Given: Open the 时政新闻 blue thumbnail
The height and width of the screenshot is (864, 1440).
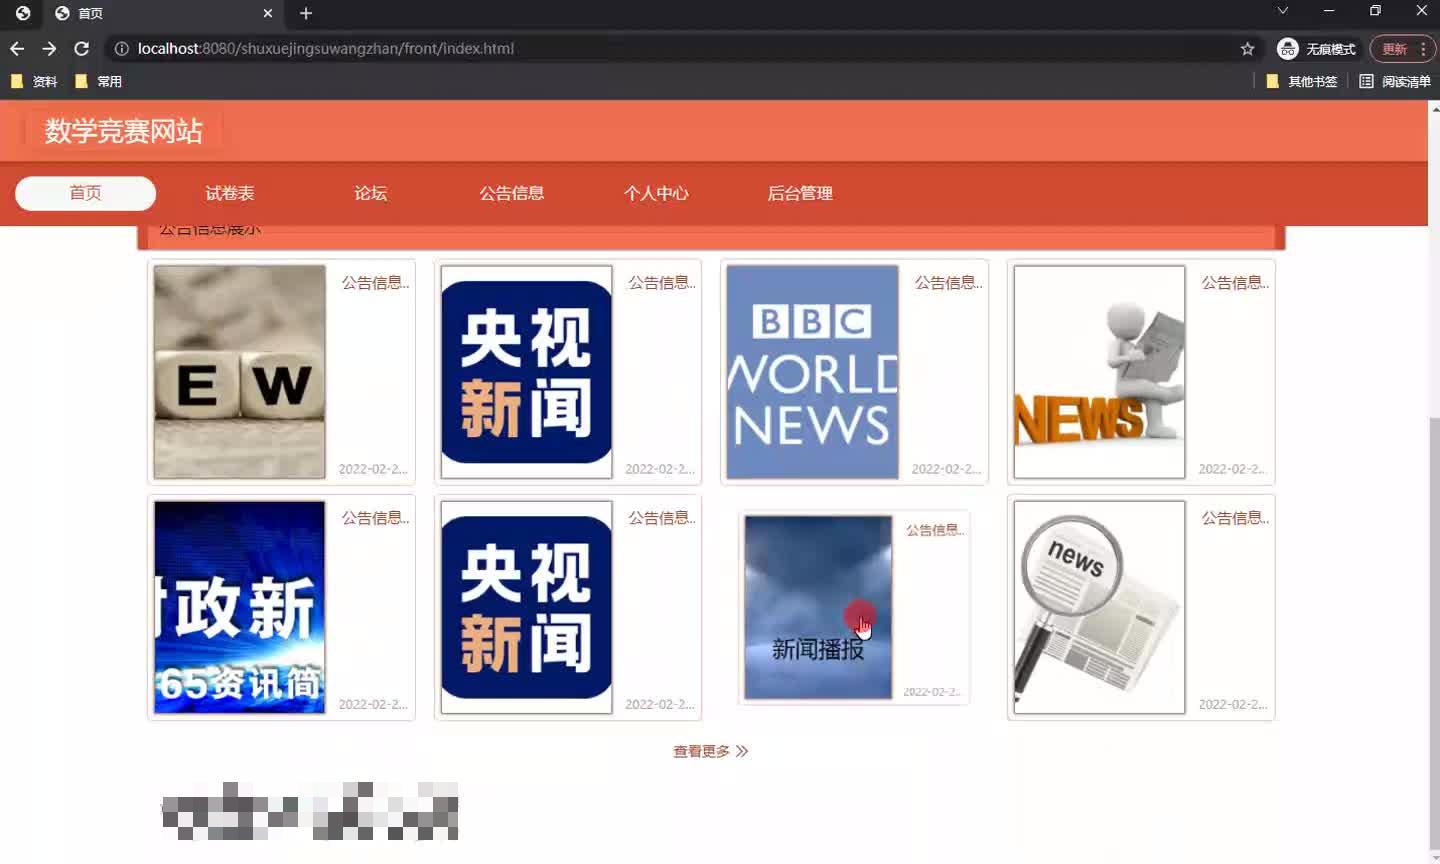Looking at the screenshot, I should (239, 607).
